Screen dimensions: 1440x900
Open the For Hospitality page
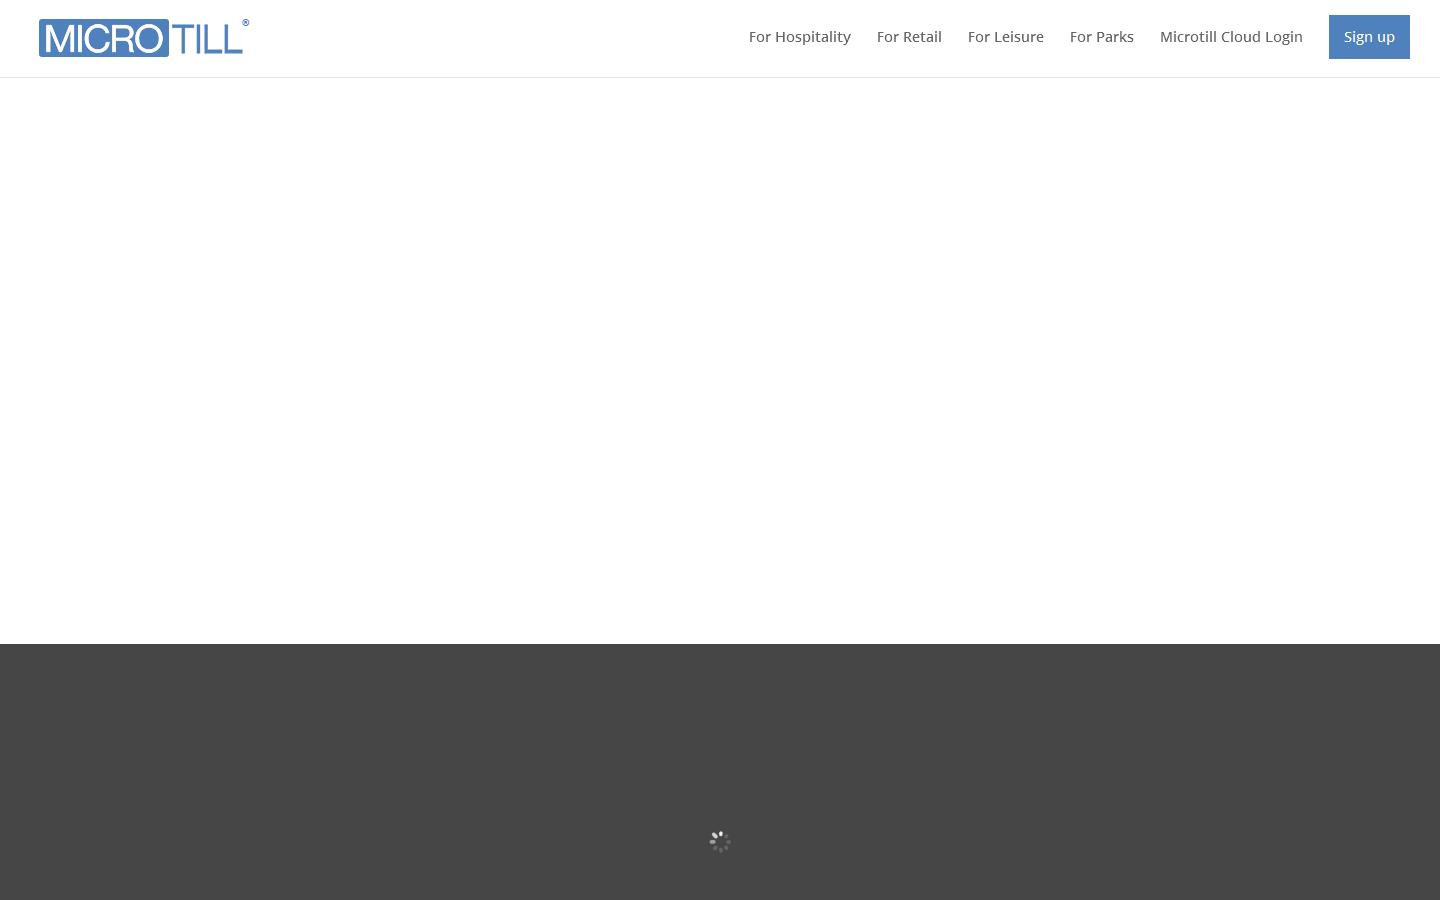(799, 37)
